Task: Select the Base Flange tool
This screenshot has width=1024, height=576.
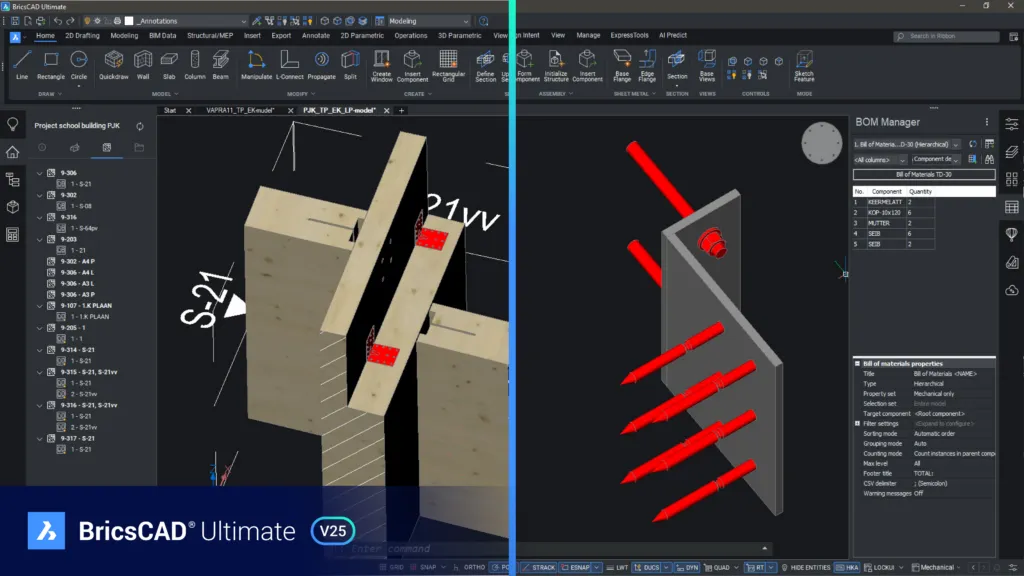Action: tap(622, 67)
